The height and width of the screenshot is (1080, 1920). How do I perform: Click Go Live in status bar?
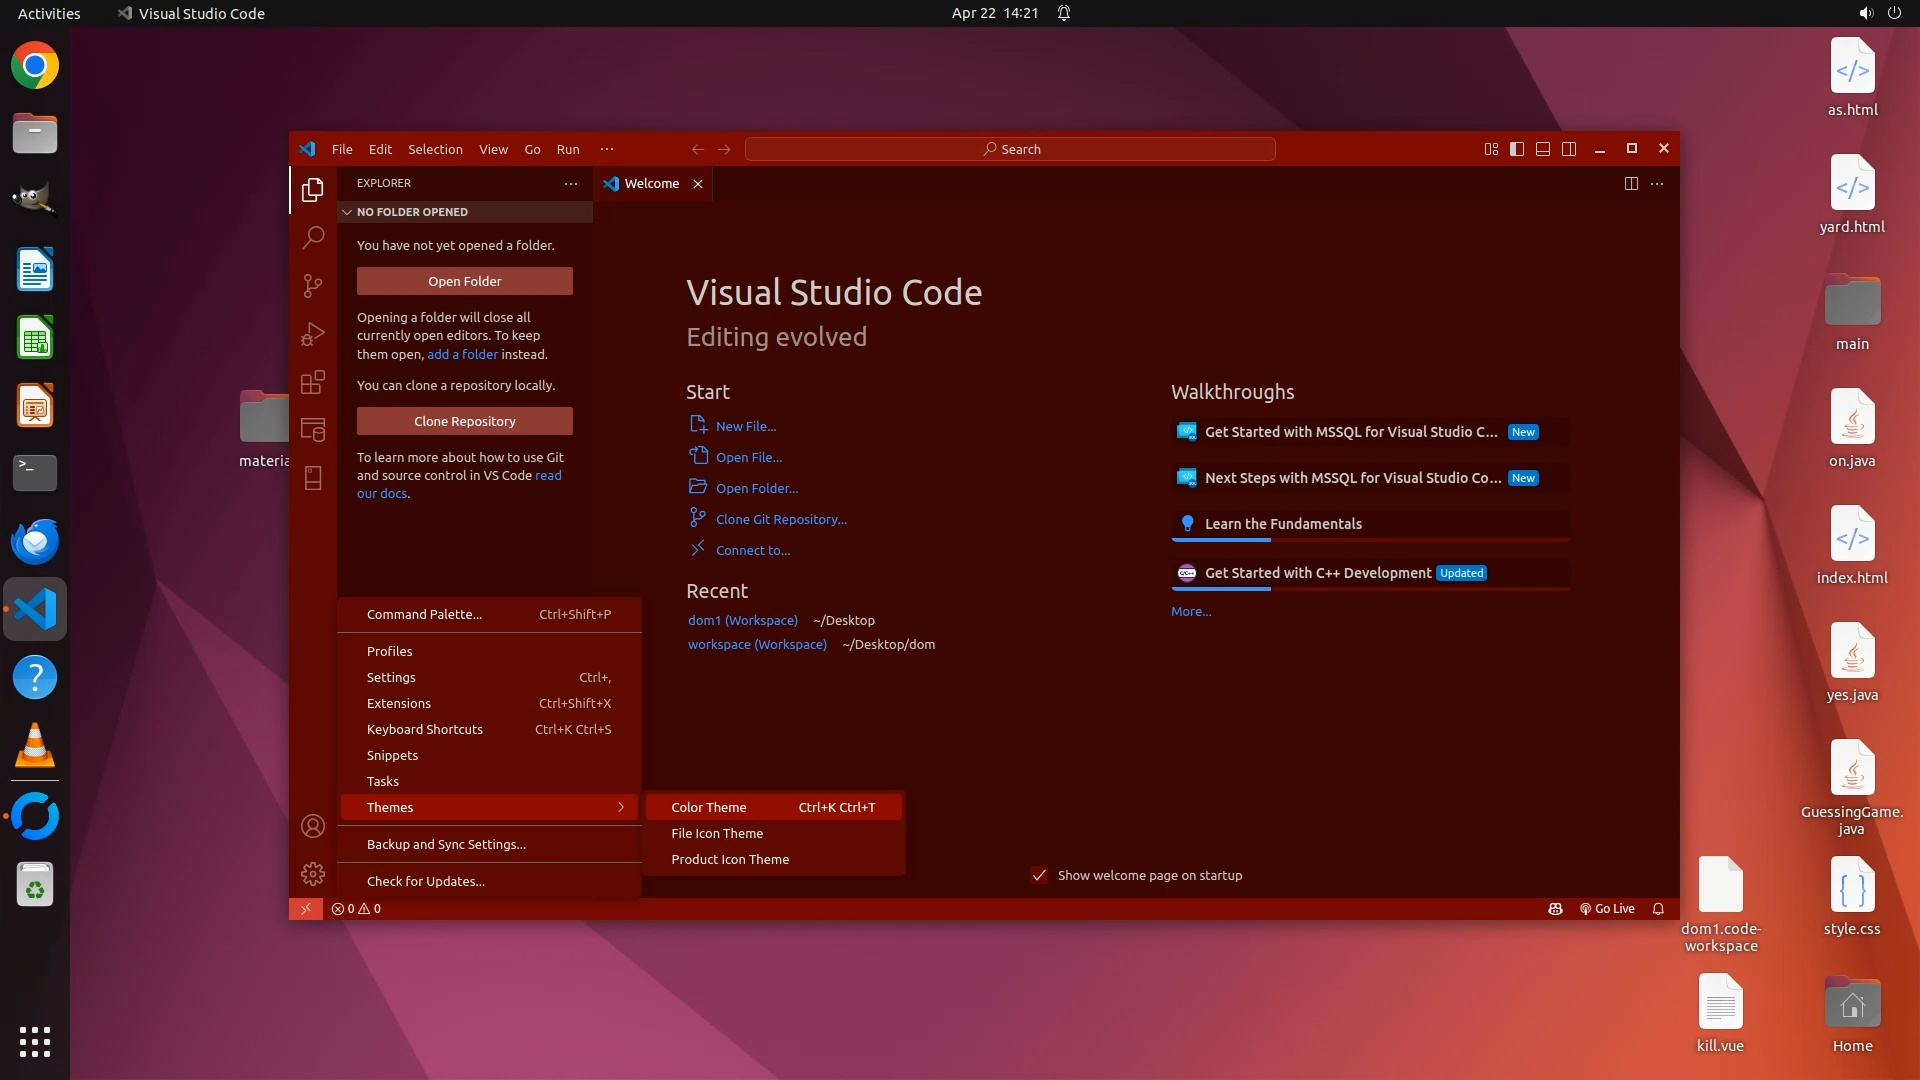(1607, 909)
